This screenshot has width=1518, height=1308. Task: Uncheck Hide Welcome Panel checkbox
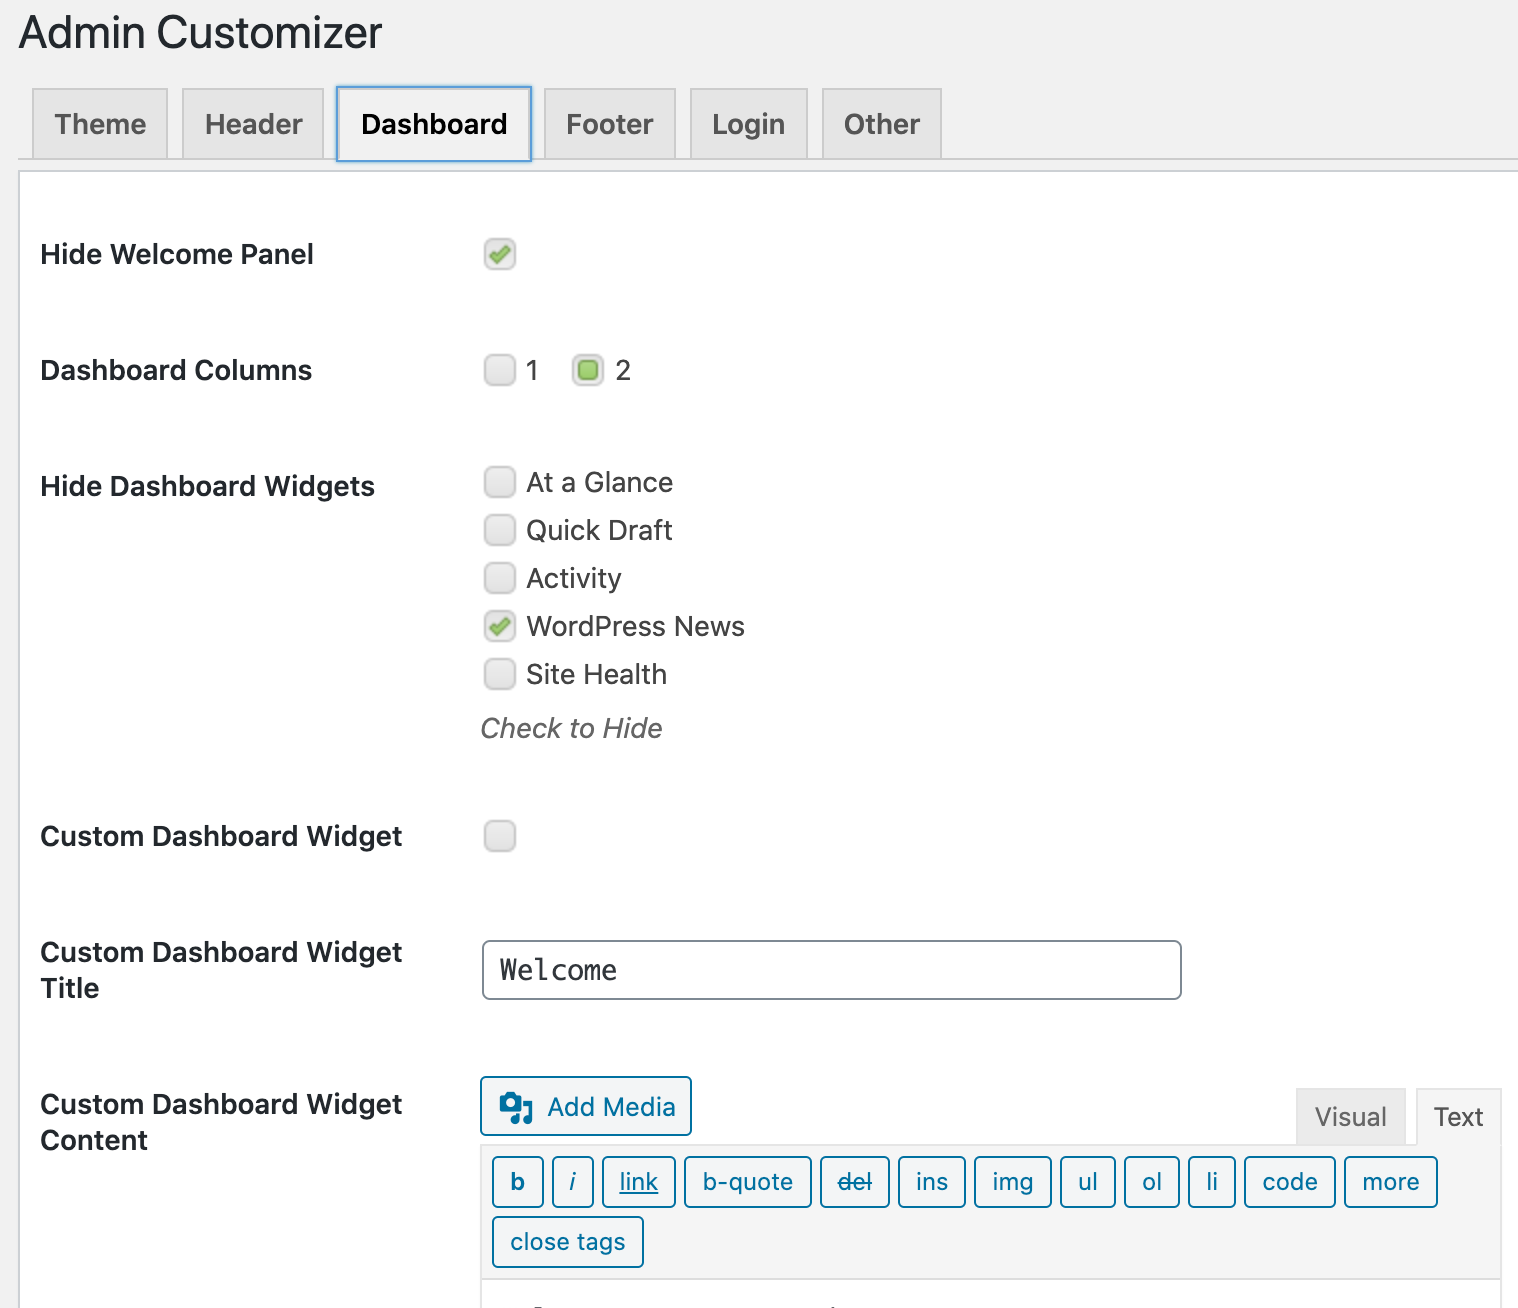coord(500,254)
